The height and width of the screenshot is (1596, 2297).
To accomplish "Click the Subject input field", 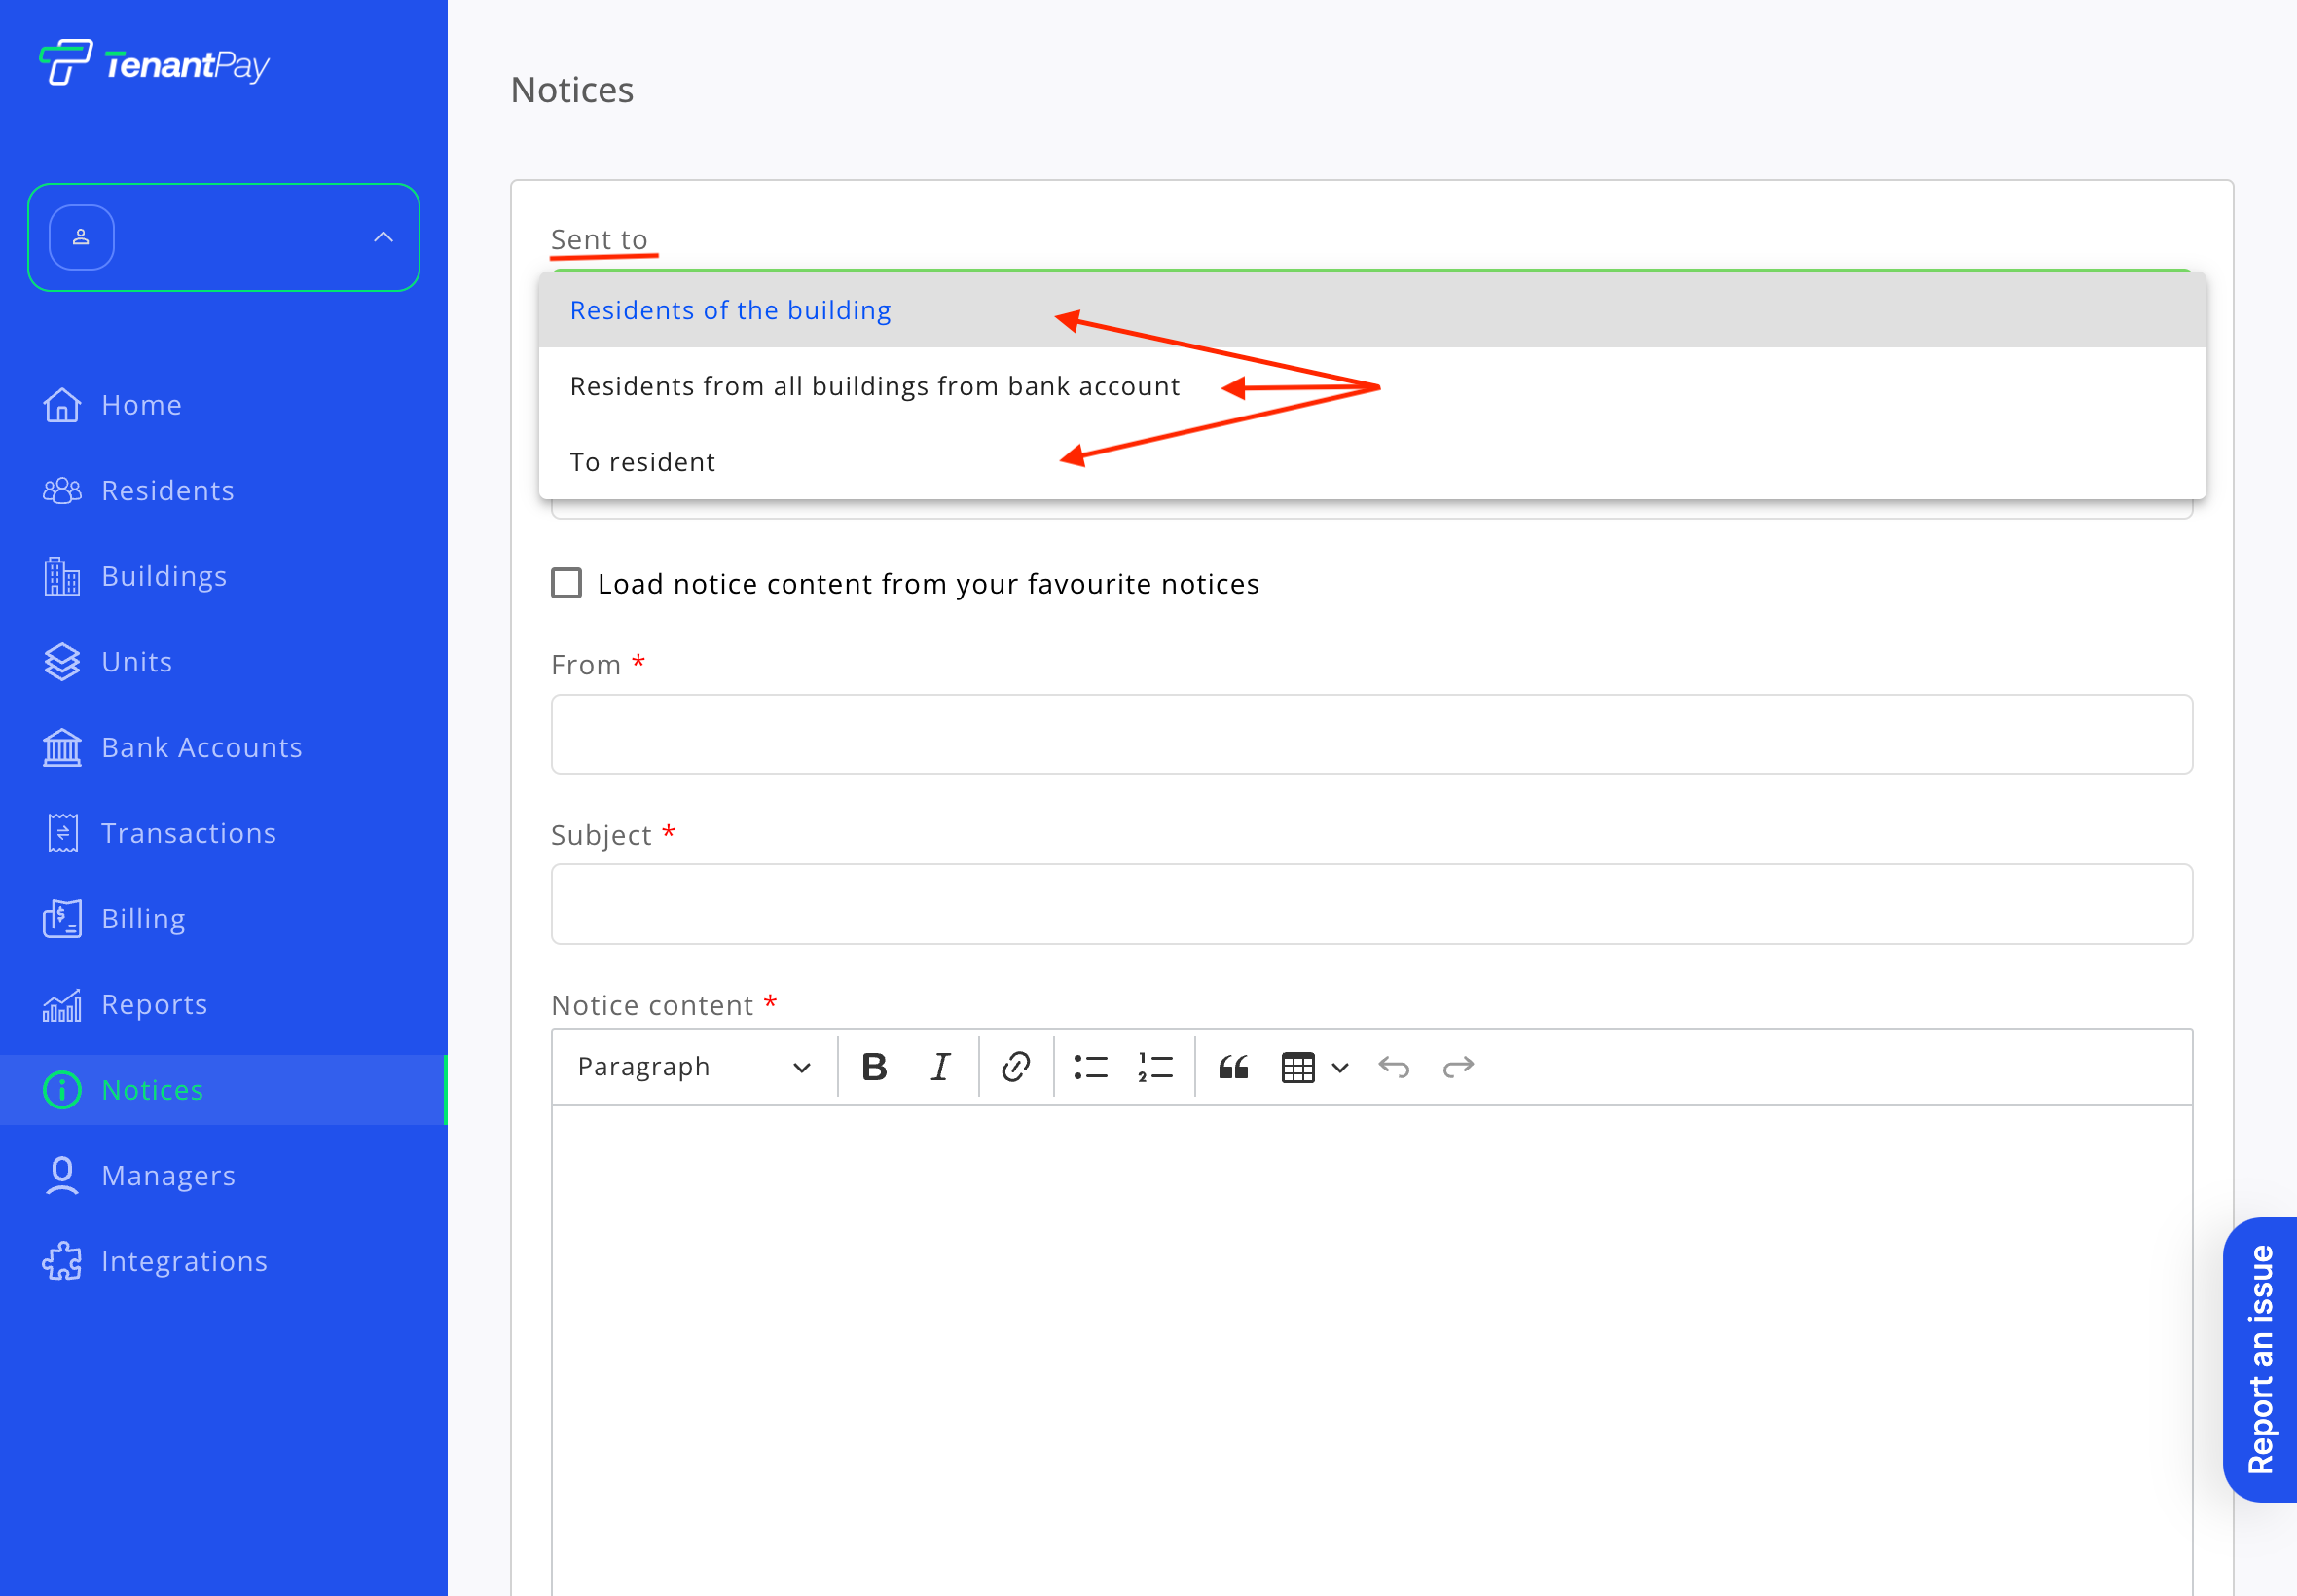I will tap(1371, 904).
